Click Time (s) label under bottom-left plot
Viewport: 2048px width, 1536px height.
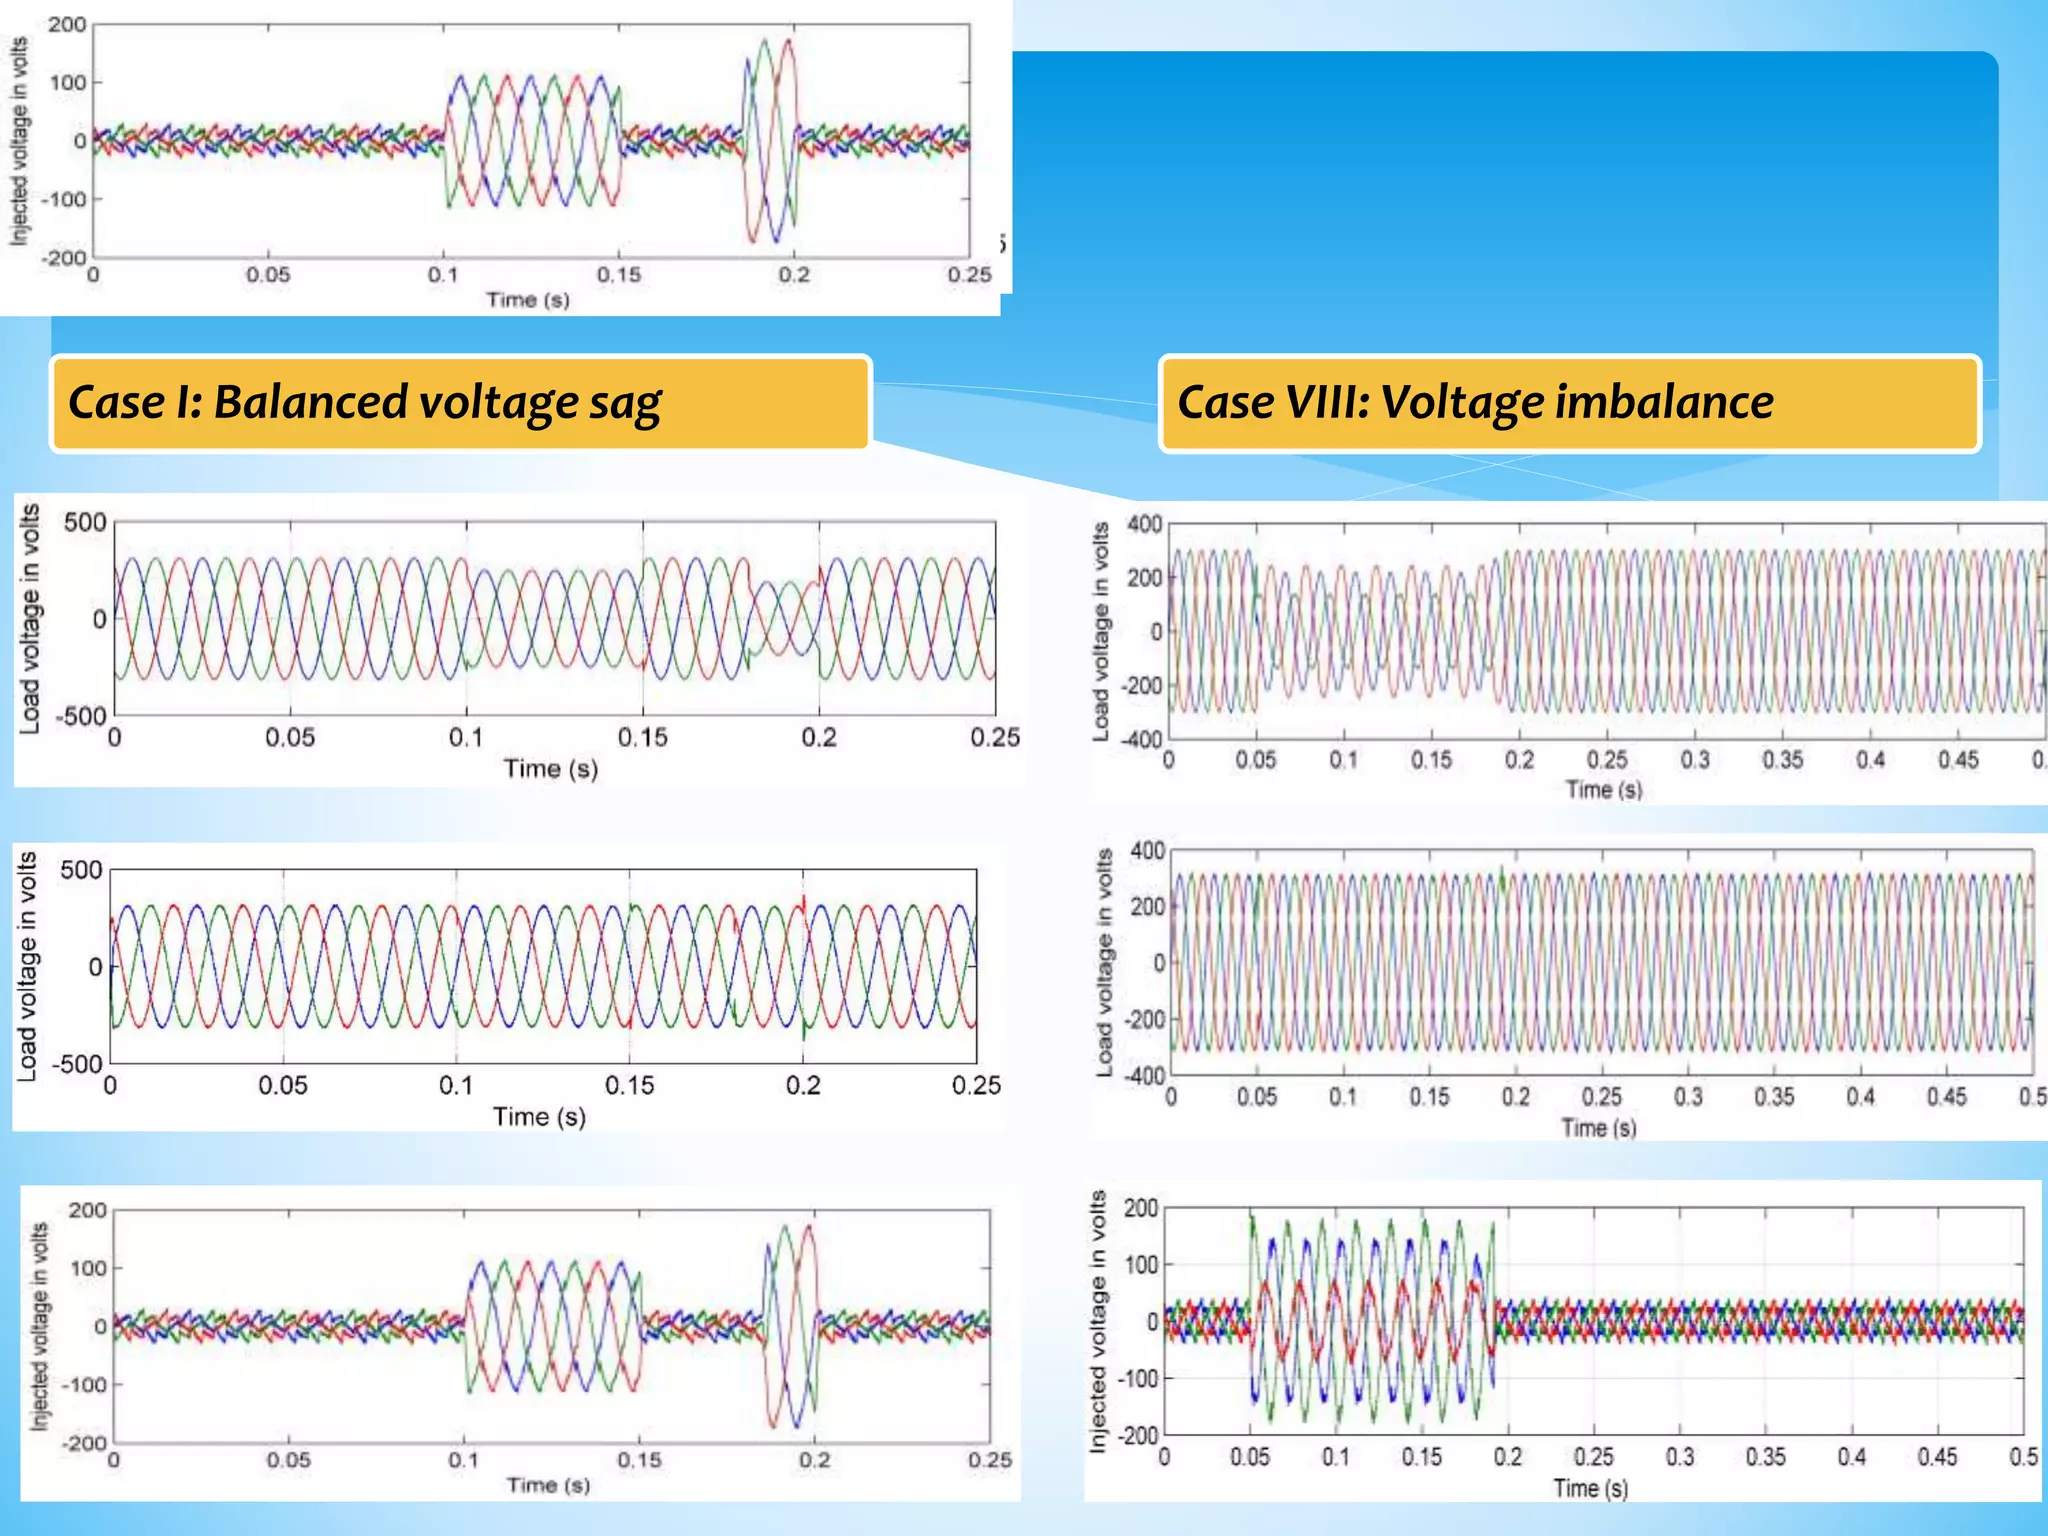548,1485
